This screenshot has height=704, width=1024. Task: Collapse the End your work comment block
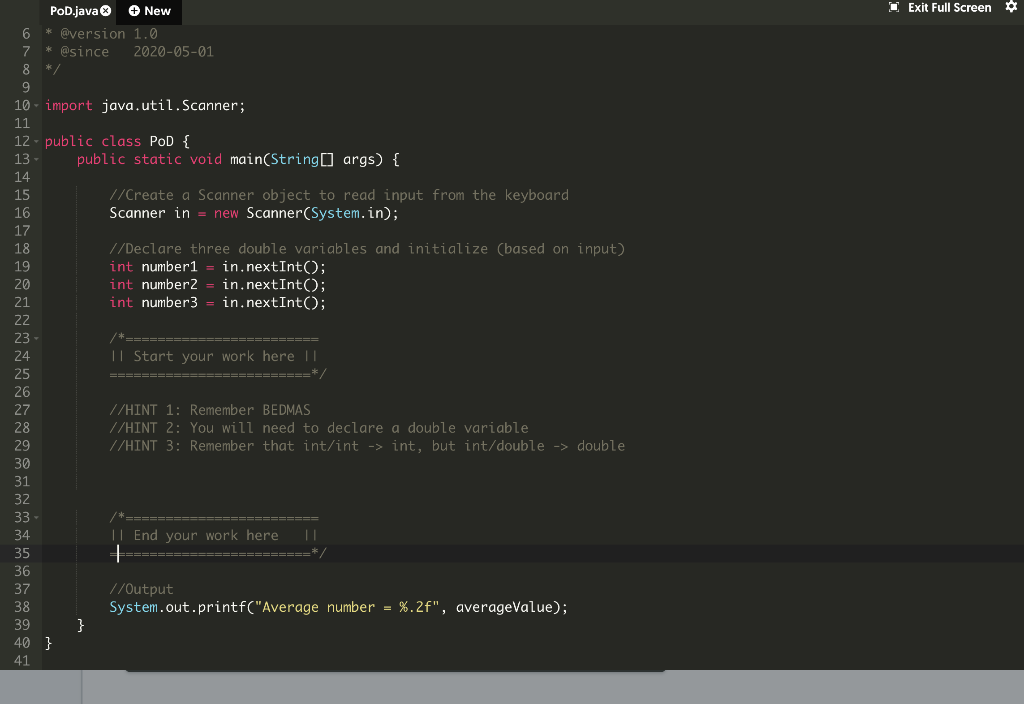36,517
